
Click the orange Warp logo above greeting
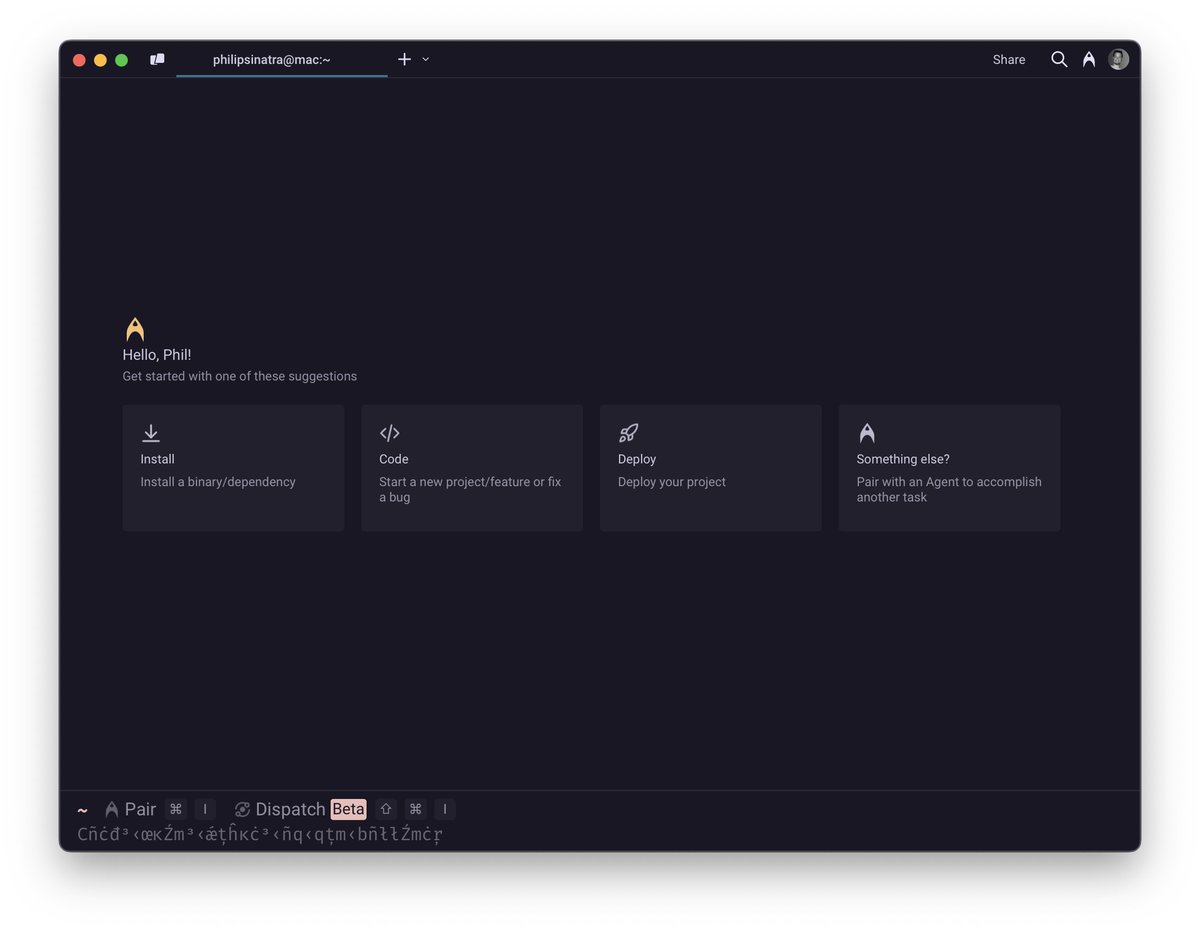coord(135,330)
